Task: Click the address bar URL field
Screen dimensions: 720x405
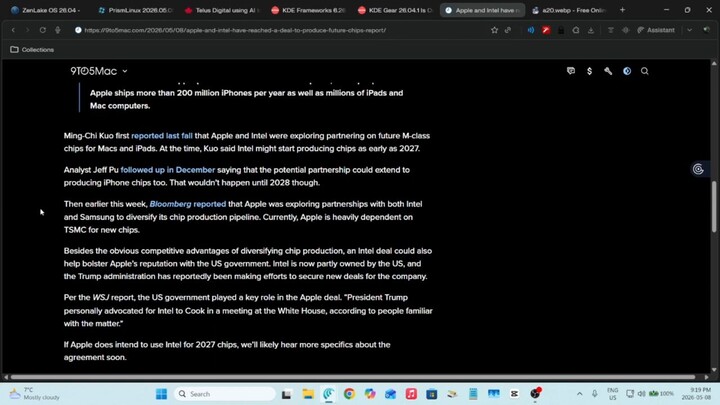Action: (x=235, y=30)
